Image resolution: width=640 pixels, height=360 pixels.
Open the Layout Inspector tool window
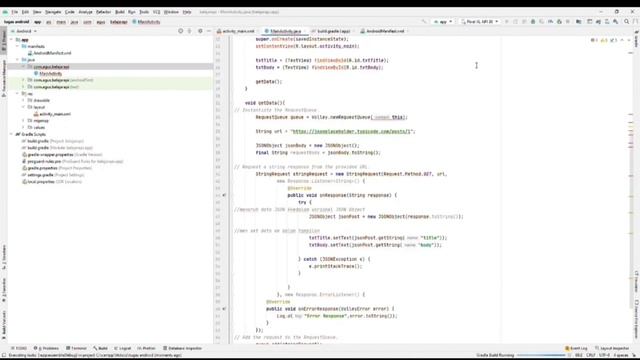coord(612,348)
